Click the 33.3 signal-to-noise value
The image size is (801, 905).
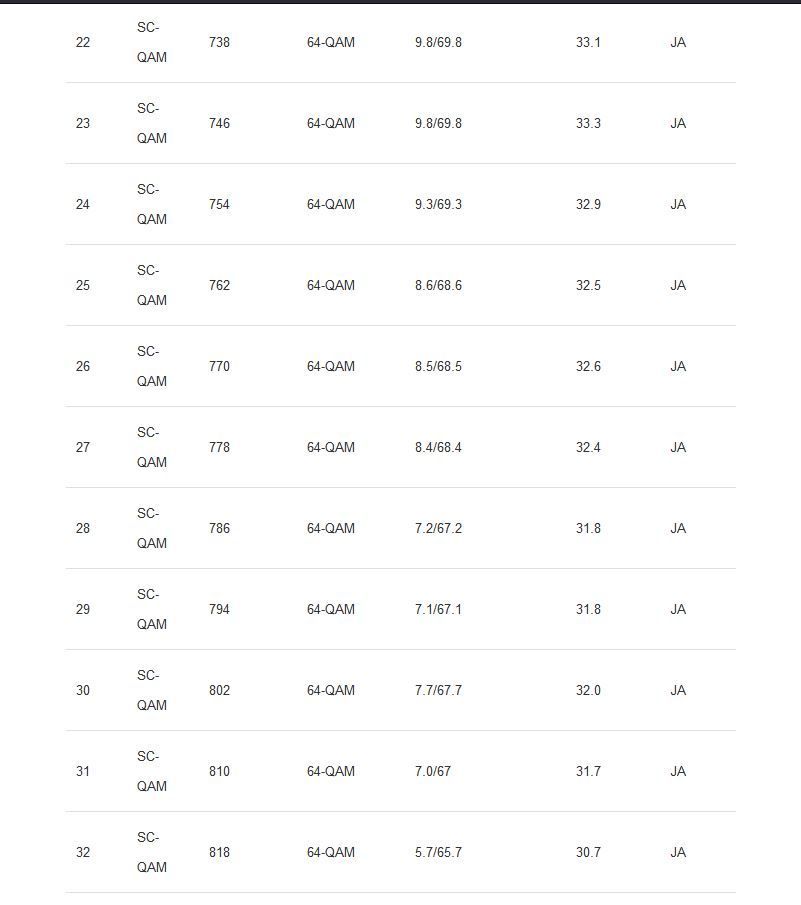click(588, 124)
